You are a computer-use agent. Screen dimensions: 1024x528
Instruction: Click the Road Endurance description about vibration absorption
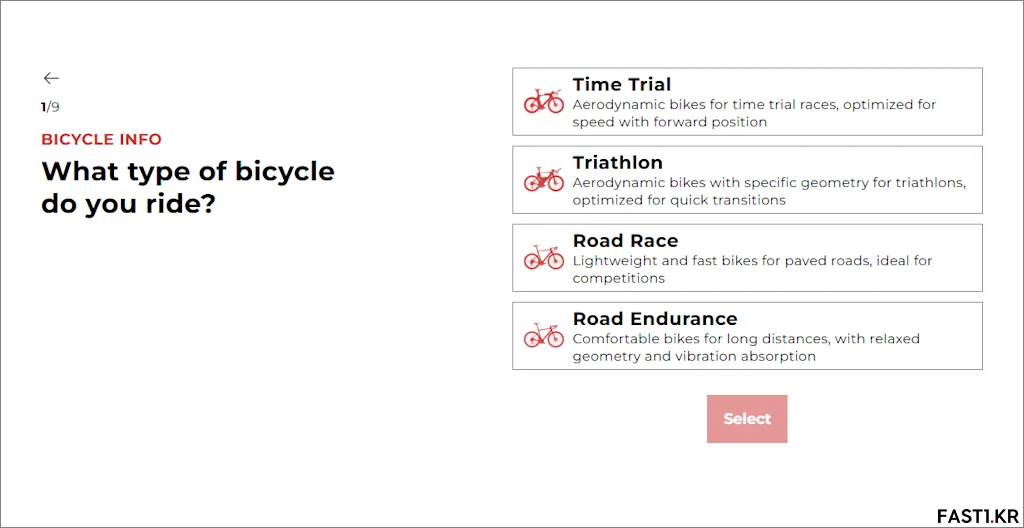pos(746,348)
